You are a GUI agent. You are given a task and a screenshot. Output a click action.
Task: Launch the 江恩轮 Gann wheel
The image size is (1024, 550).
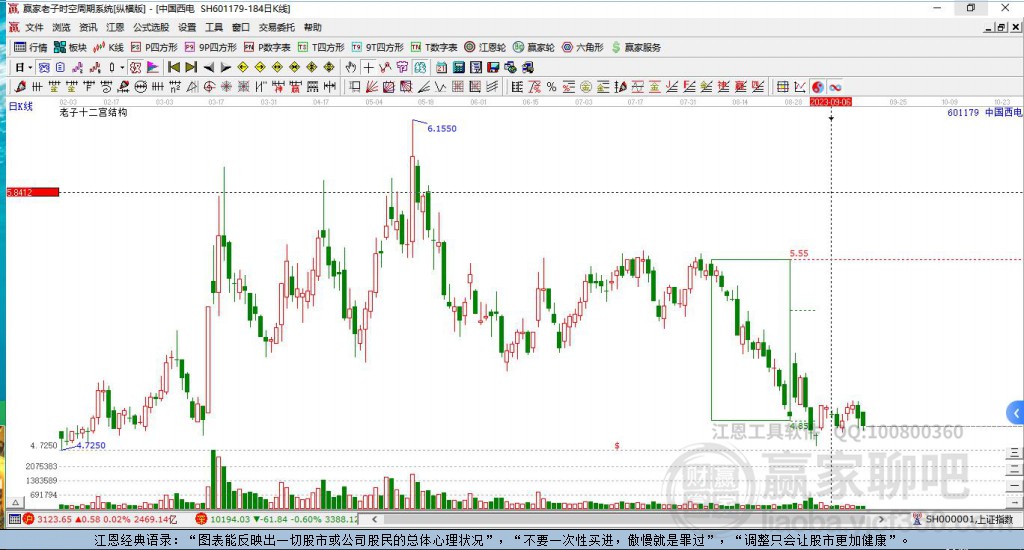click(485, 47)
